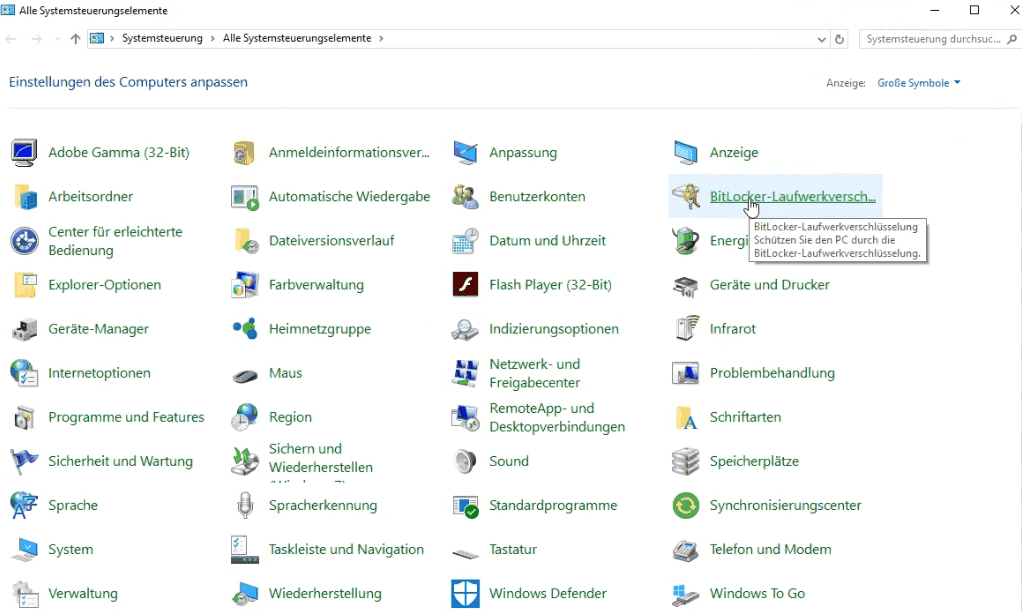Open the Netzwerk- und Freigabecenter icon
The image size is (1022, 612).
pos(465,373)
